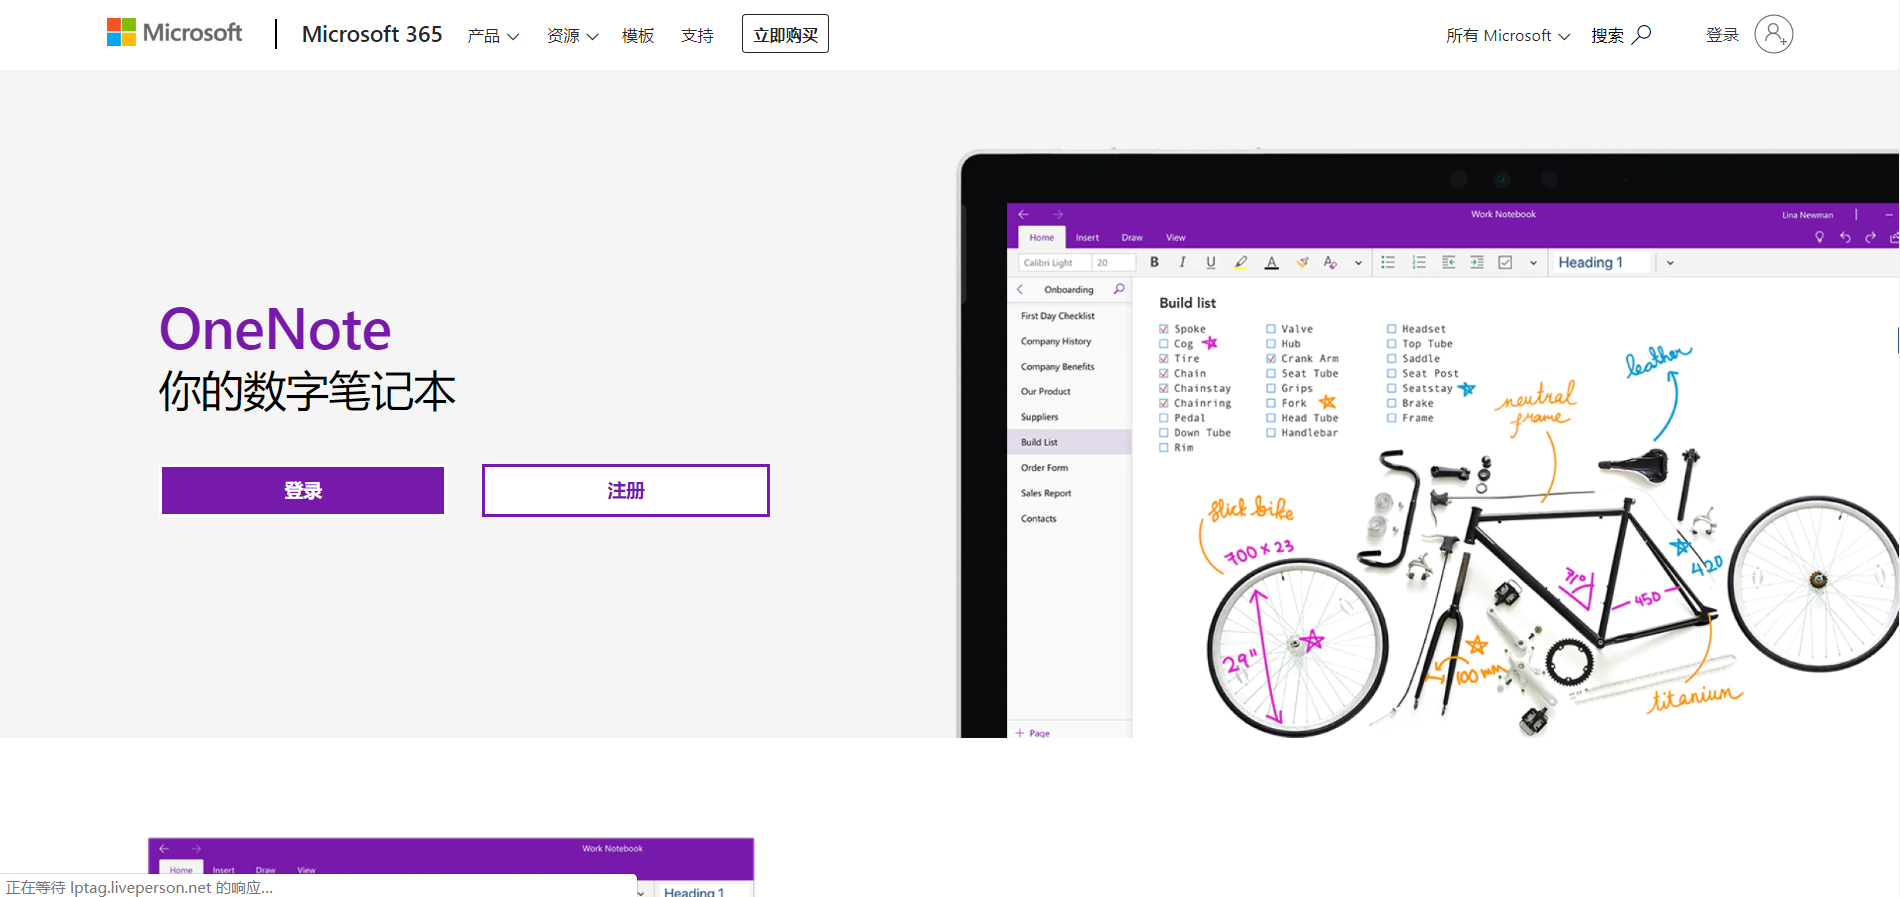Image resolution: width=1900 pixels, height=897 pixels.
Task: Apply a numbered list
Action: [1419, 262]
